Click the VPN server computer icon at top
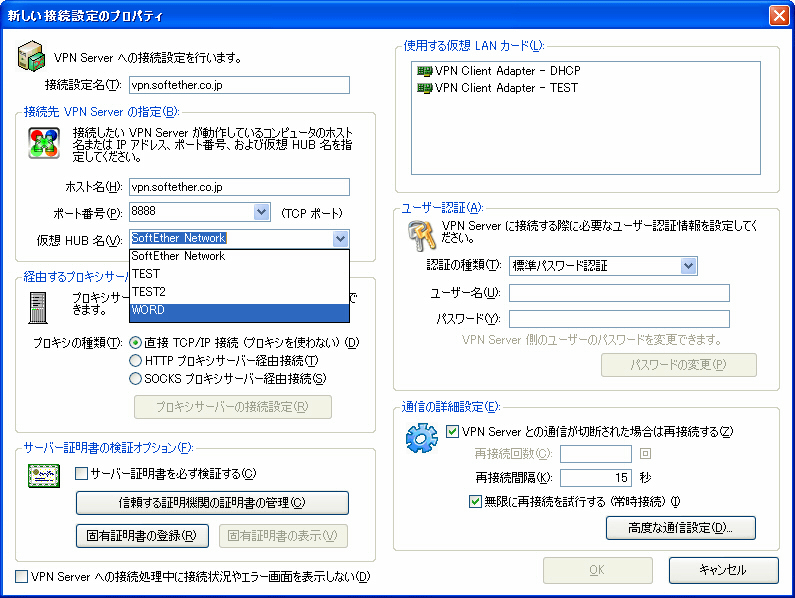 31,56
